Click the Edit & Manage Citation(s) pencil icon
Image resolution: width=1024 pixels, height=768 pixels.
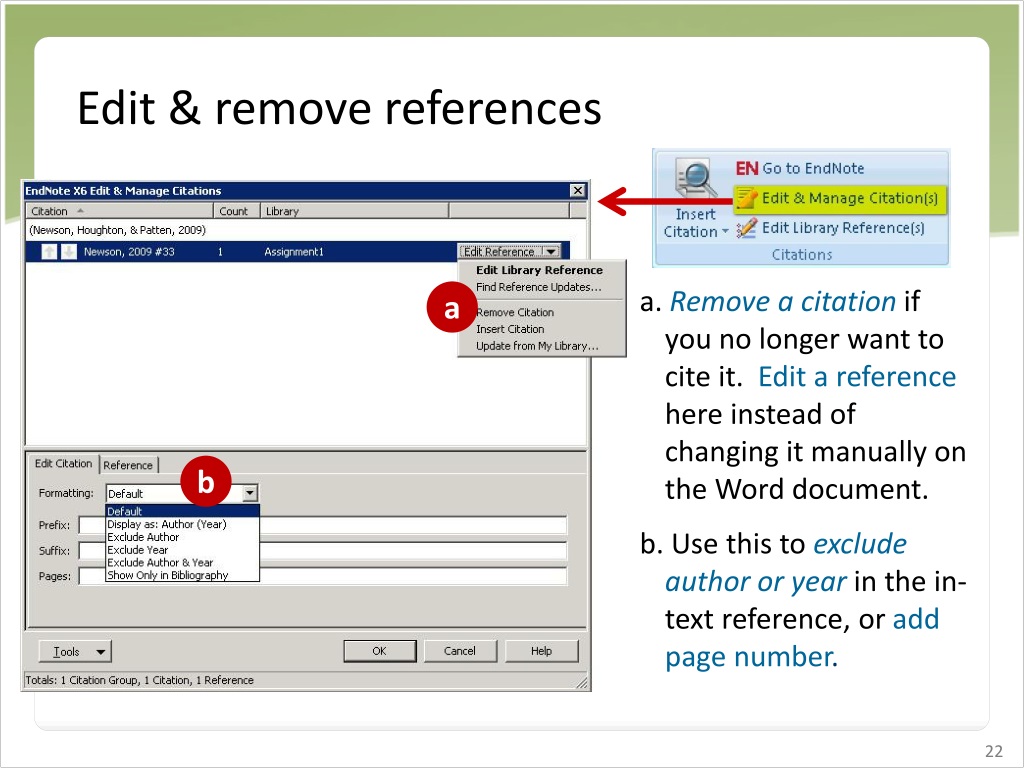[746, 198]
